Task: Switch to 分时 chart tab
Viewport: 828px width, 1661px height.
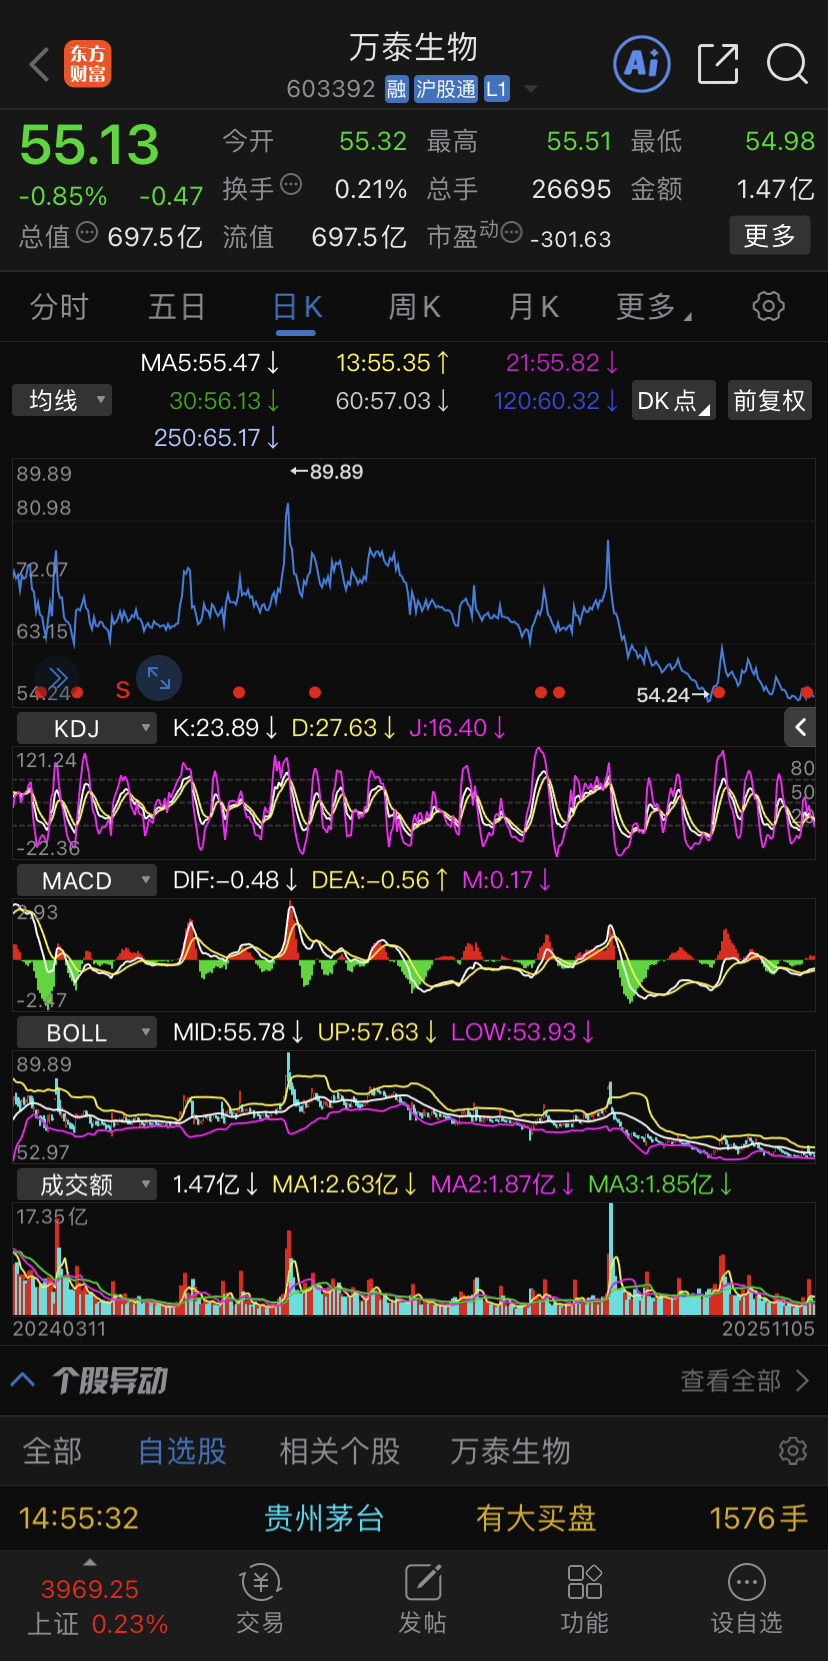Action: click(x=59, y=307)
